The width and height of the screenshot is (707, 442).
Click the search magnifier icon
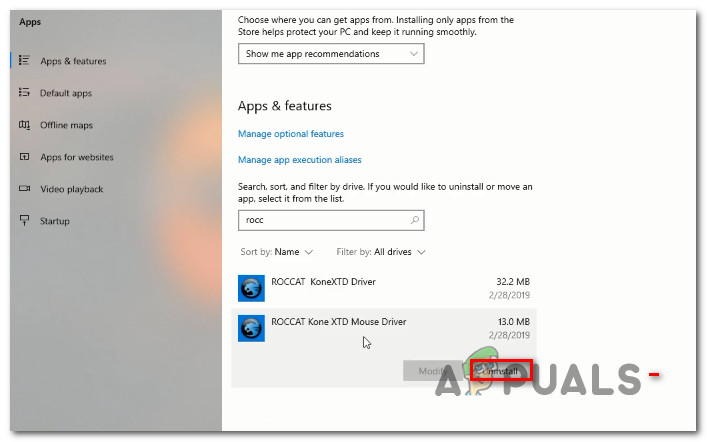[414, 220]
